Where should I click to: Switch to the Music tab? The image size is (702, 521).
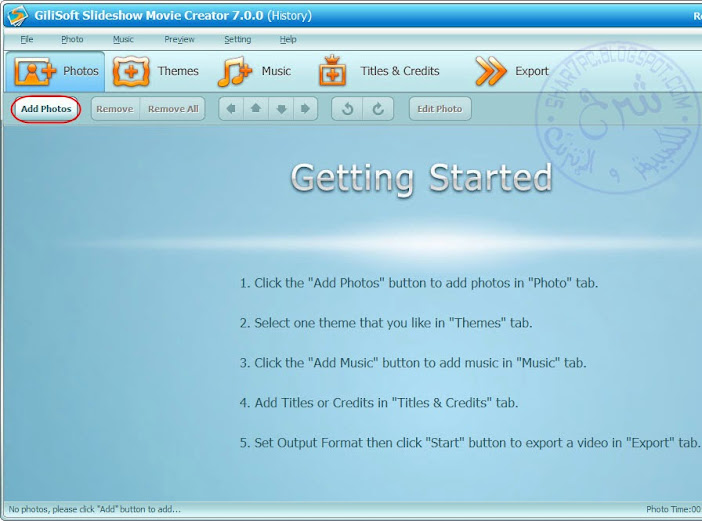click(x=254, y=71)
